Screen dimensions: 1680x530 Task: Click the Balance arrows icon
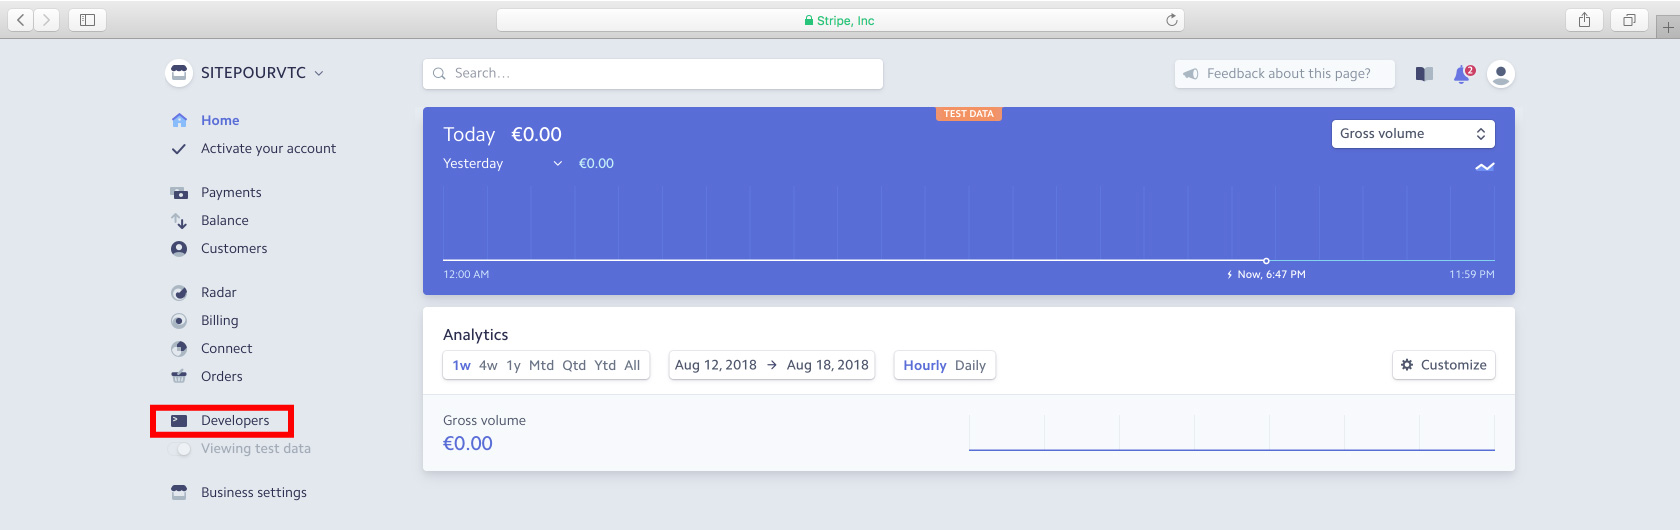(x=179, y=221)
